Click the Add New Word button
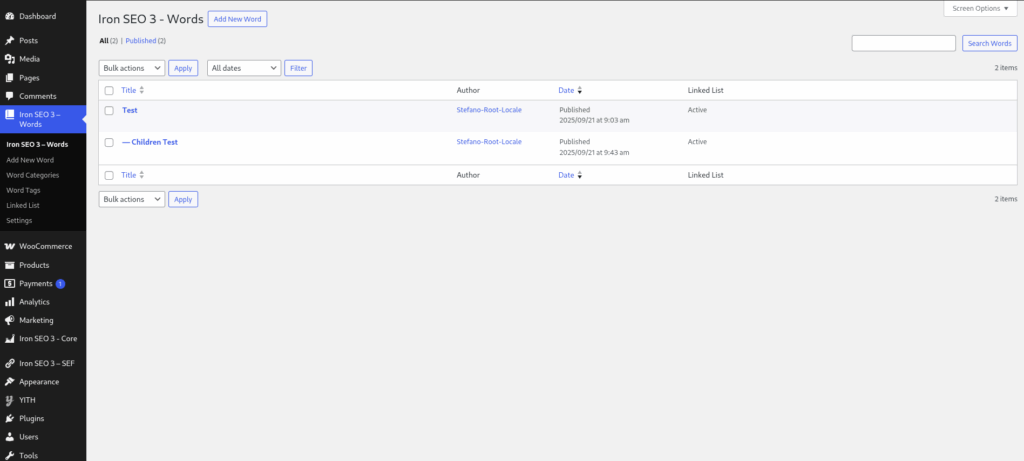 point(237,19)
